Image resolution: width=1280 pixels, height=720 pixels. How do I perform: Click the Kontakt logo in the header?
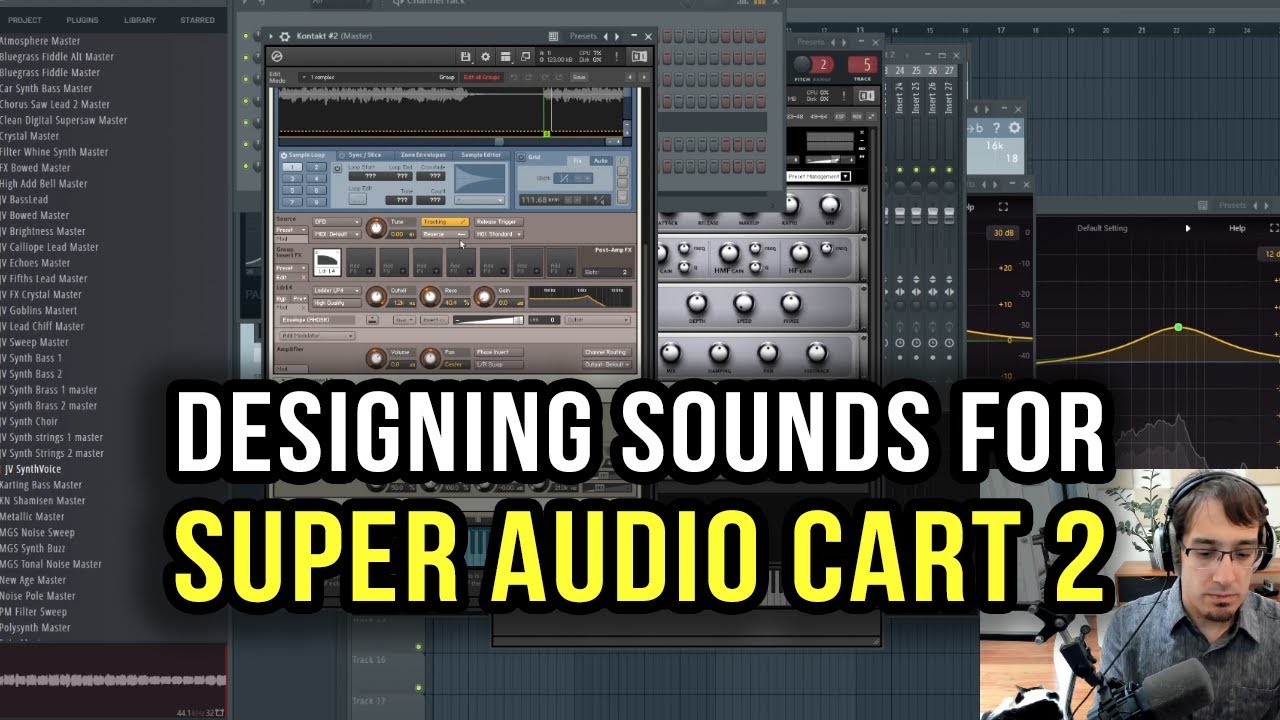click(276, 57)
